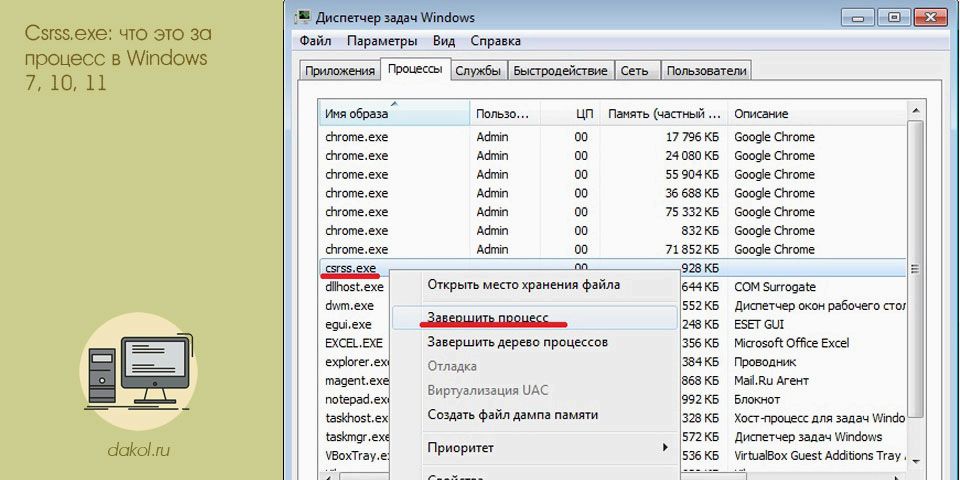Click the Блокнот description cell

tap(757, 399)
